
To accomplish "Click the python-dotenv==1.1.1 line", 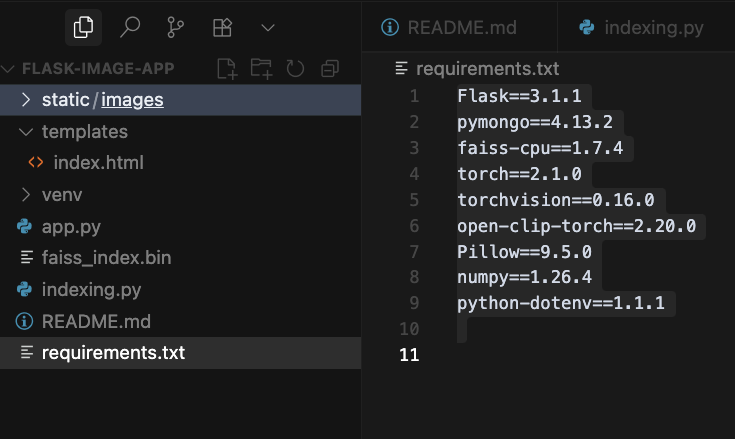I will click(x=561, y=303).
